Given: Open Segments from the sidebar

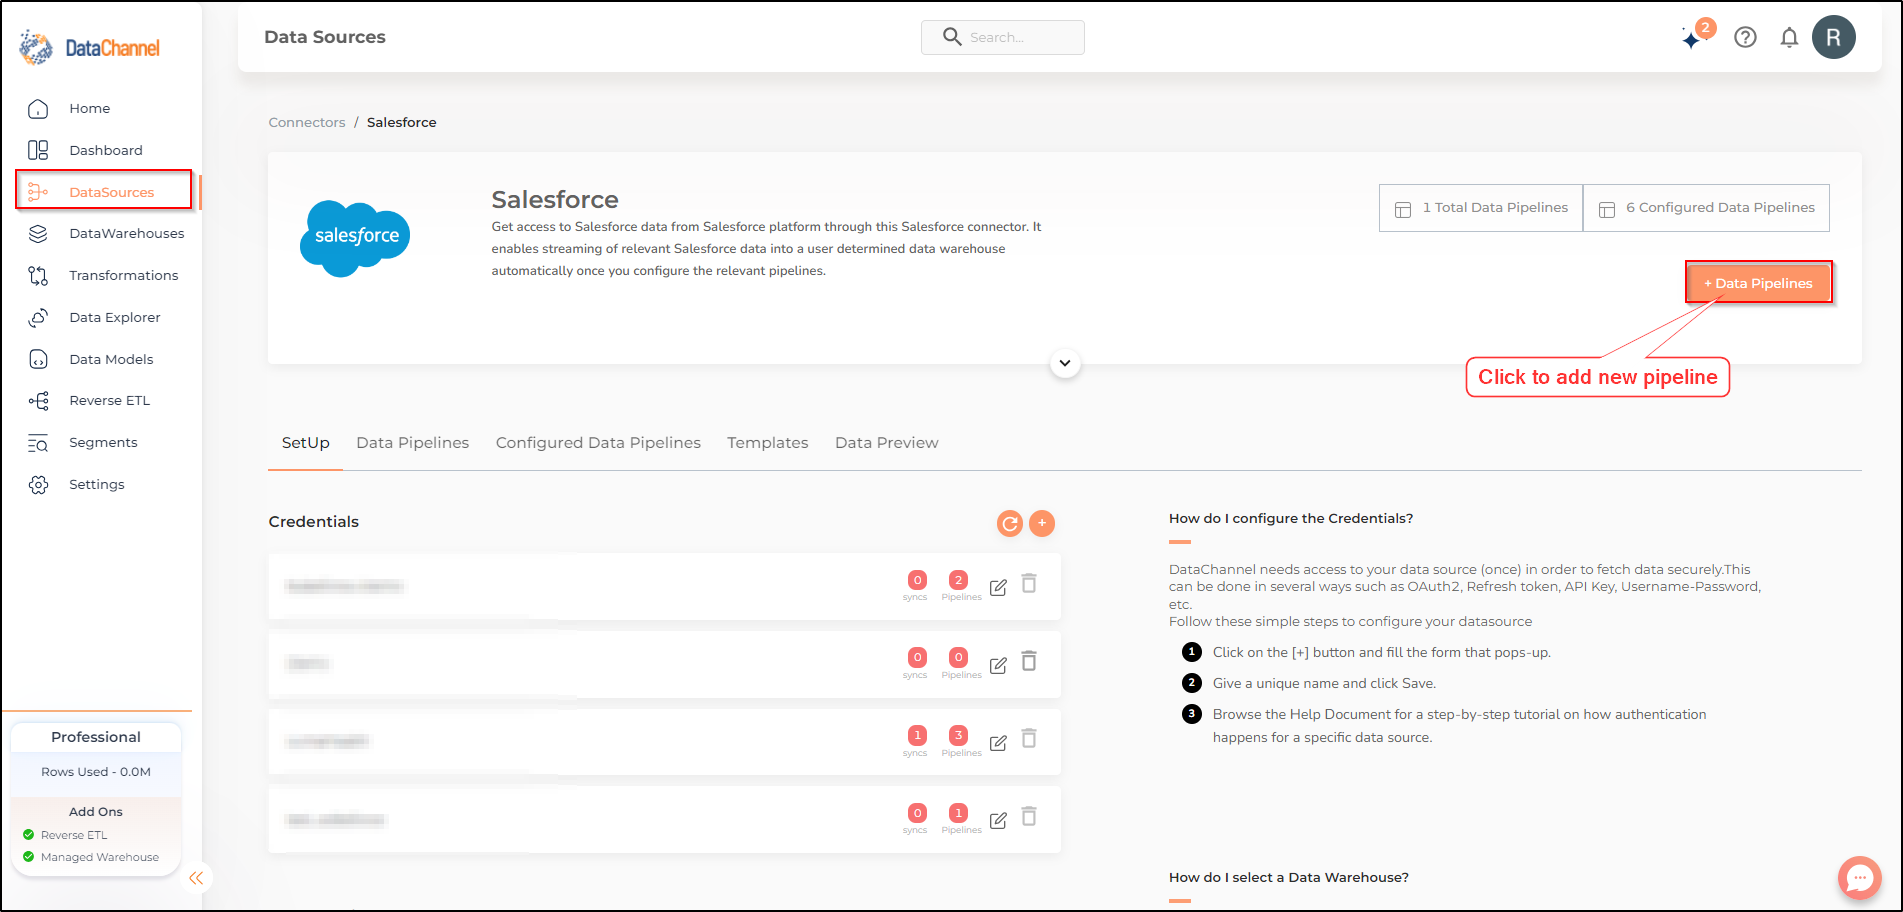Looking at the screenshot, I should point(103,442).
